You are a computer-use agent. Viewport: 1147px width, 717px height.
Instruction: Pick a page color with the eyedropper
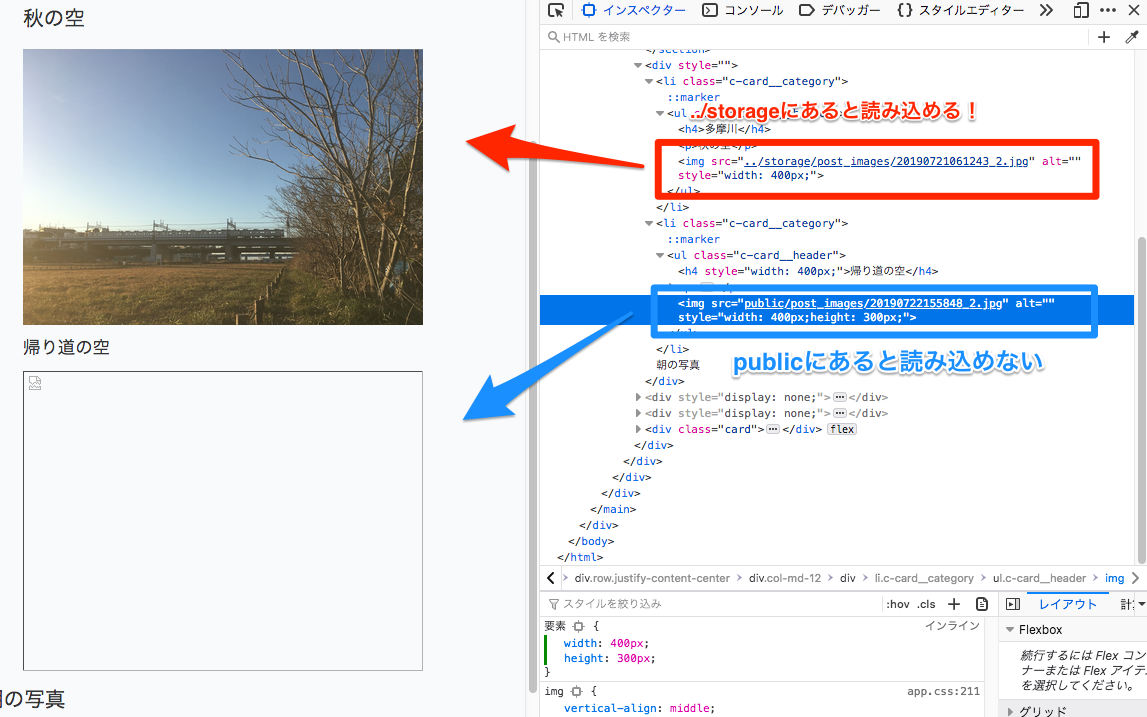(x=1132, y=37)
